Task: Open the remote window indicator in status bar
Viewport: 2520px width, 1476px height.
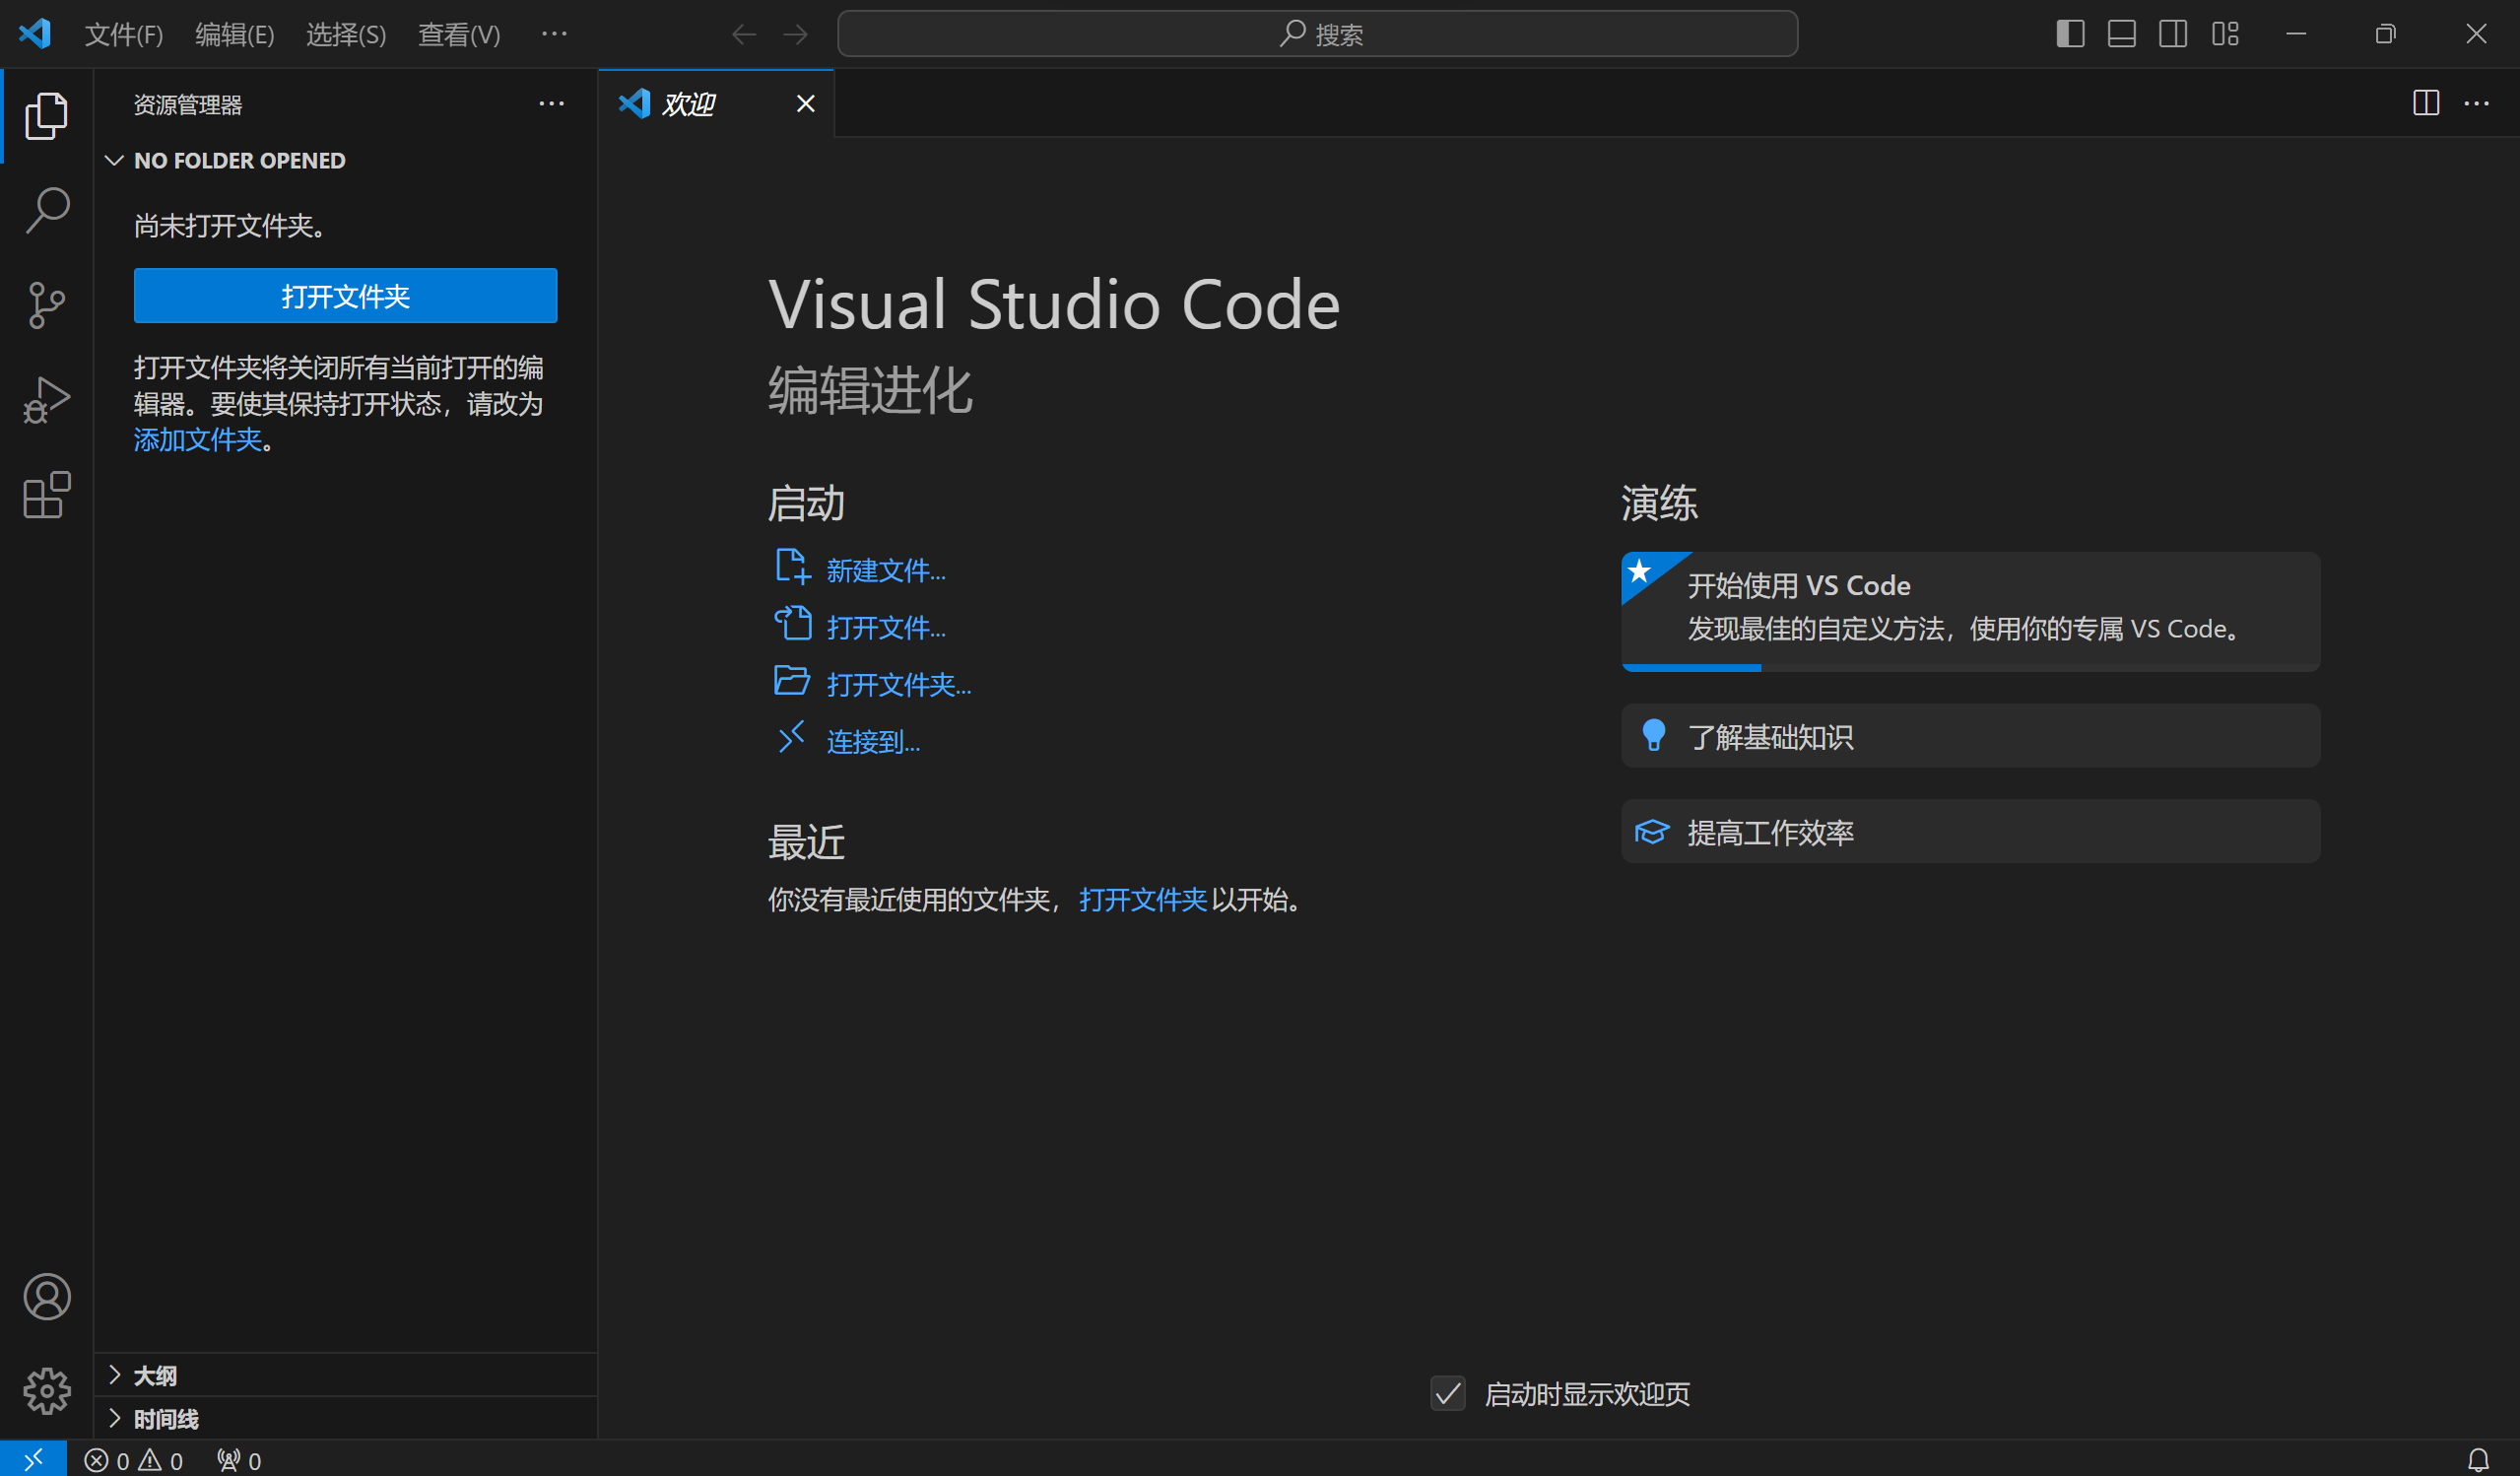Action: [33, 1459]
